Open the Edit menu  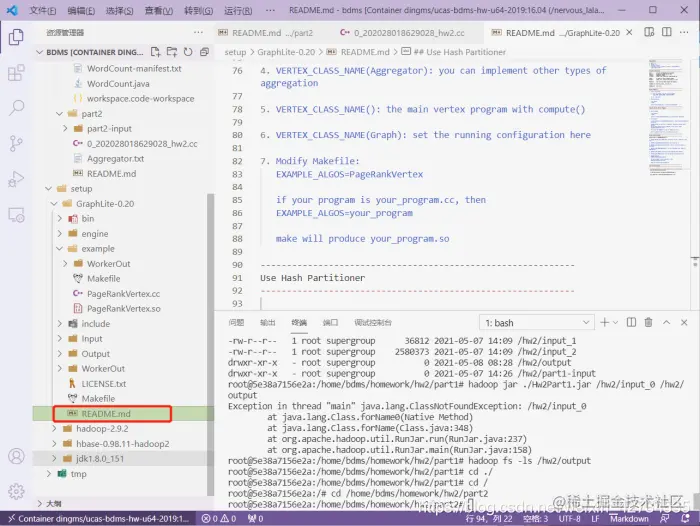tap(81, 10)
